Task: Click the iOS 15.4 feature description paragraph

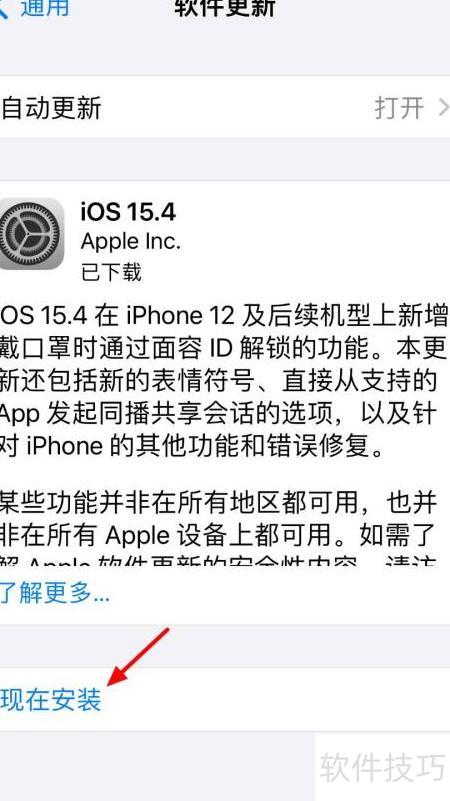Action: click(x=224, y=381)
